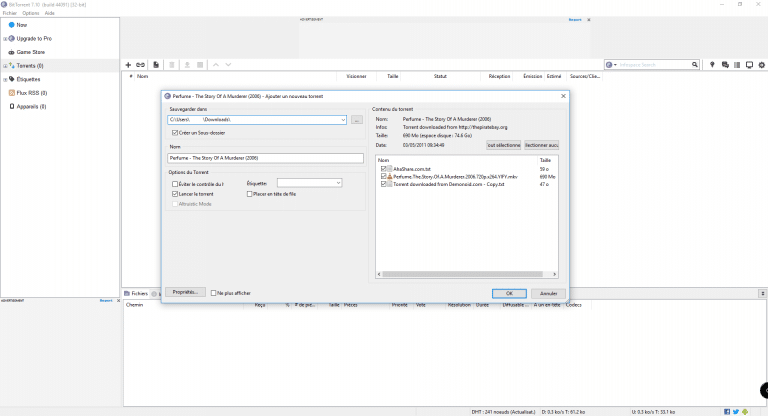The height and width of the screenshot is (416, 768).
Task: Click the lightbulb icon in the toolbar
Action: coord(712,65)
